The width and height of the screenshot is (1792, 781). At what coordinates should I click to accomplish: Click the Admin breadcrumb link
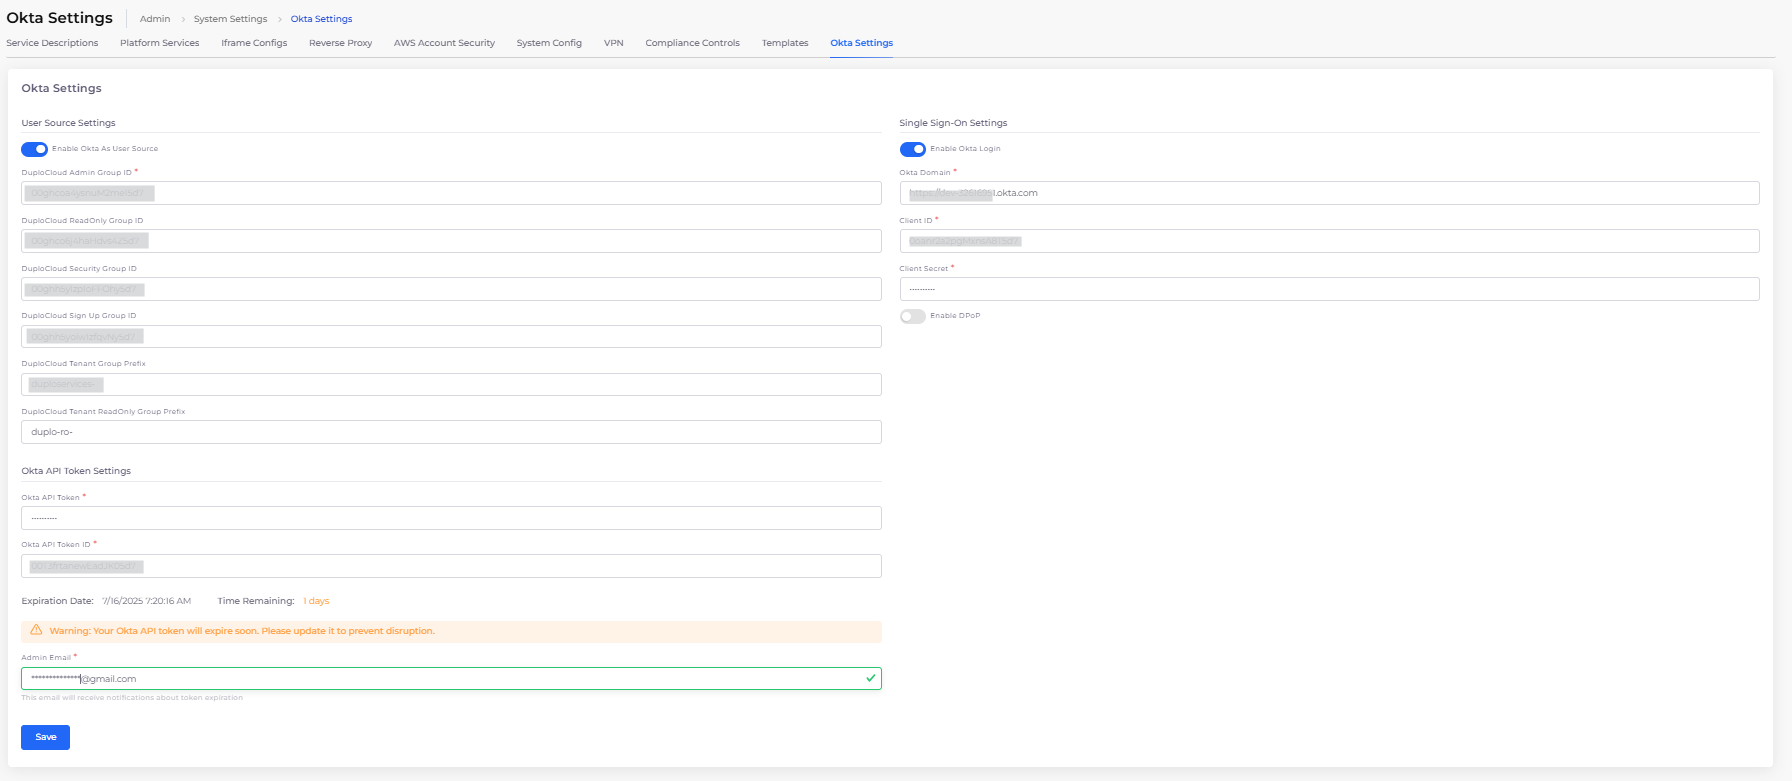[x=155, y=19]
